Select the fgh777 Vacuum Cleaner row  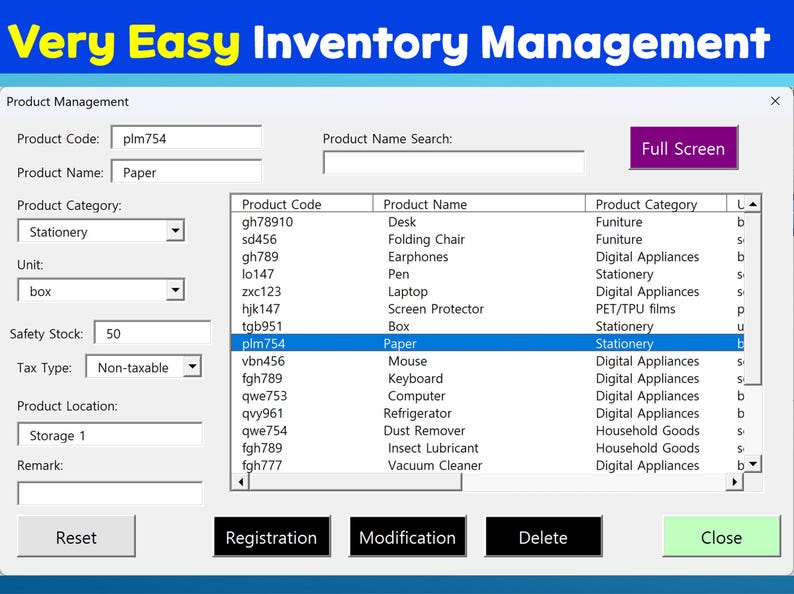(488, 465)
